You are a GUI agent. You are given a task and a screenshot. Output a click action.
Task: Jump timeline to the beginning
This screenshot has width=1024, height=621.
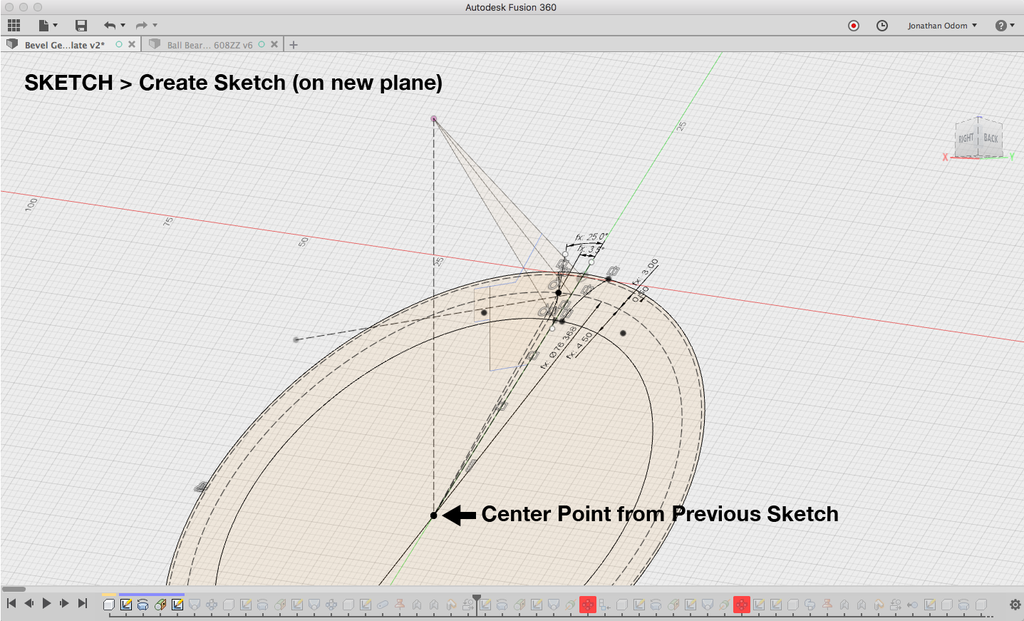pos(11,603)
